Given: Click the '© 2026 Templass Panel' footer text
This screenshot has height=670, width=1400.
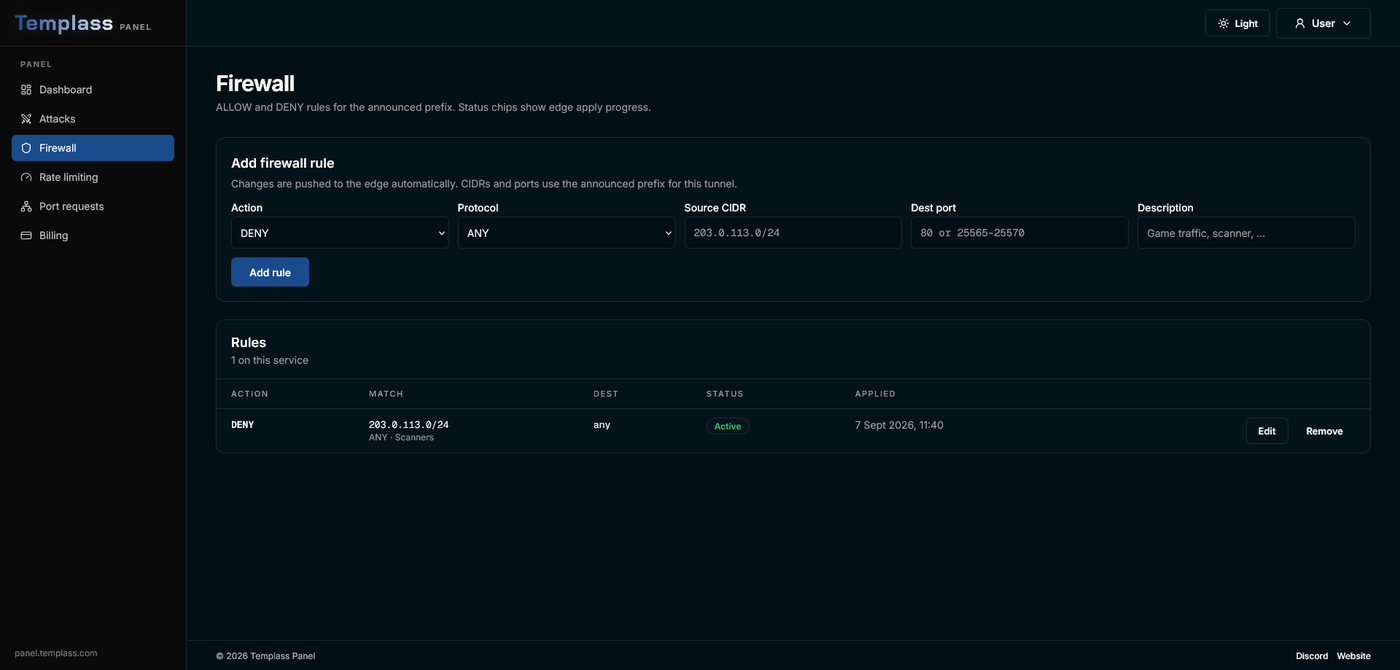Looking at the screenshot, I should click(x=265, y=656).
